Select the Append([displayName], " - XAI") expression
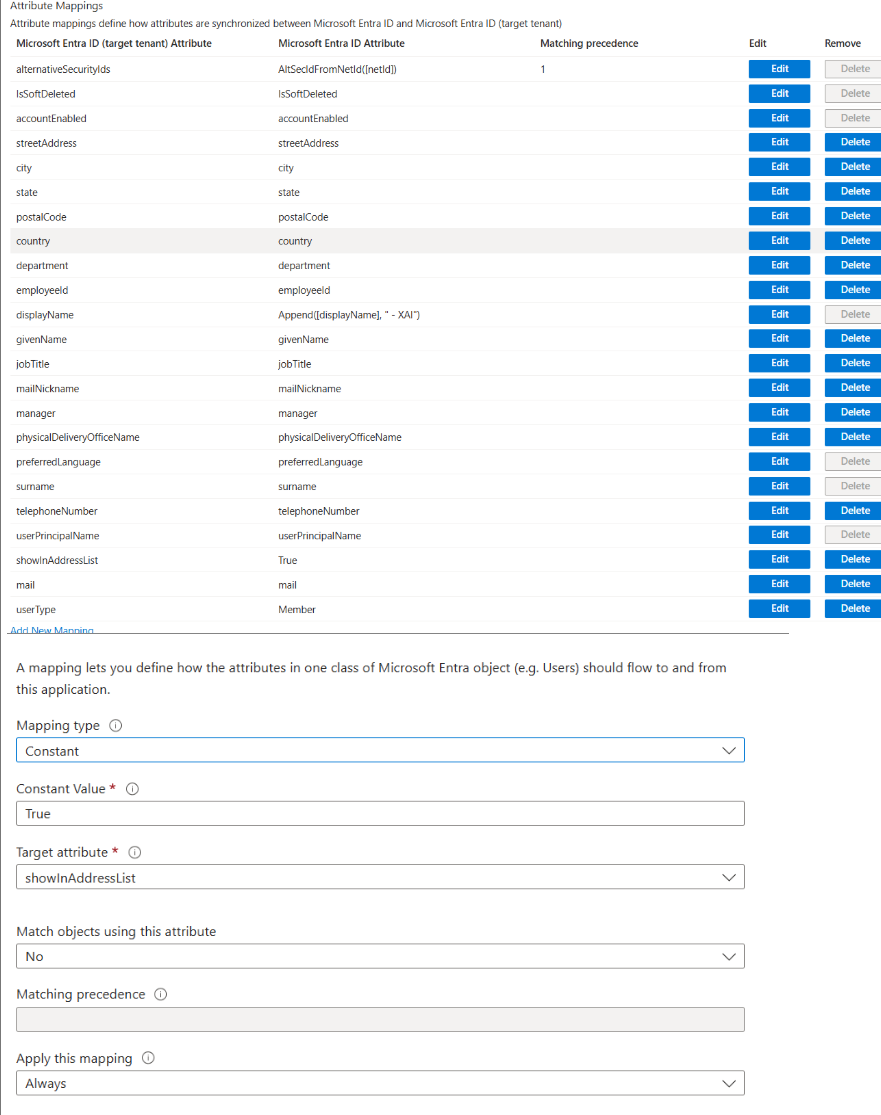 point(348,314)
